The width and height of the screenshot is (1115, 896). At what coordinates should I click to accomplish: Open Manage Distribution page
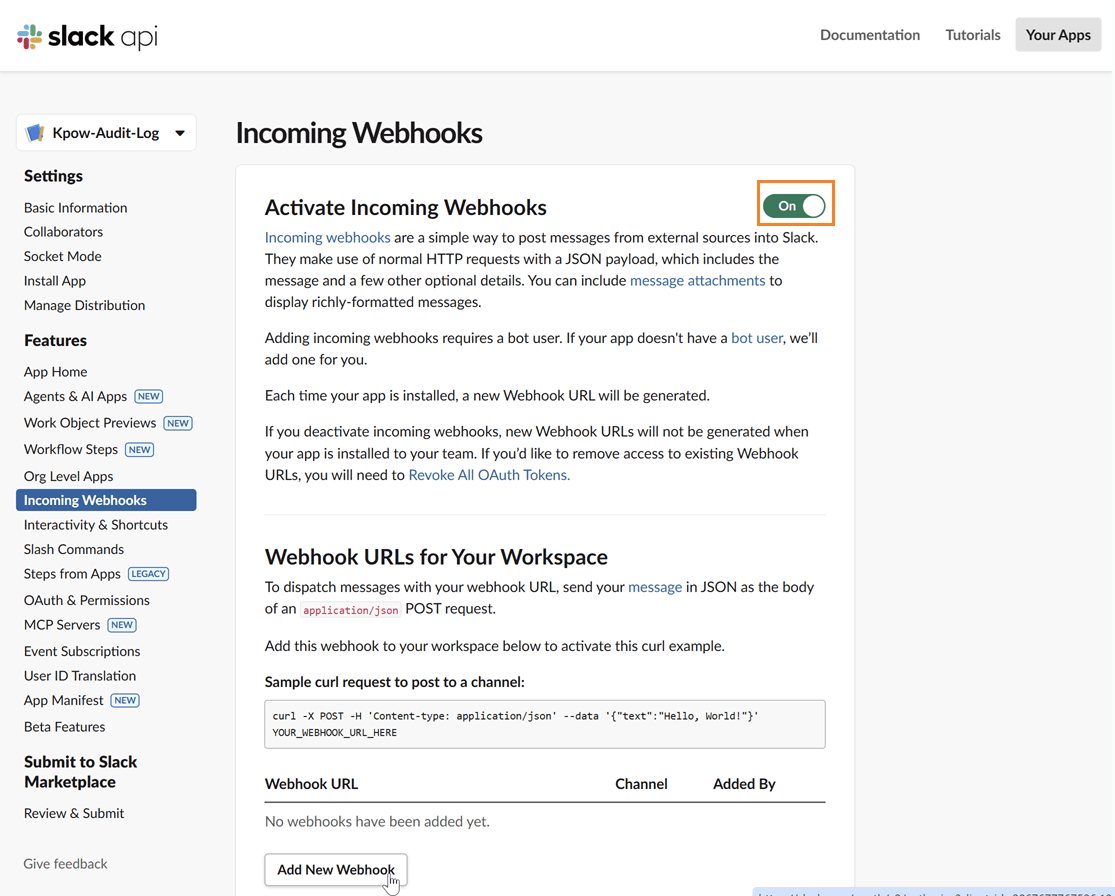85,305
